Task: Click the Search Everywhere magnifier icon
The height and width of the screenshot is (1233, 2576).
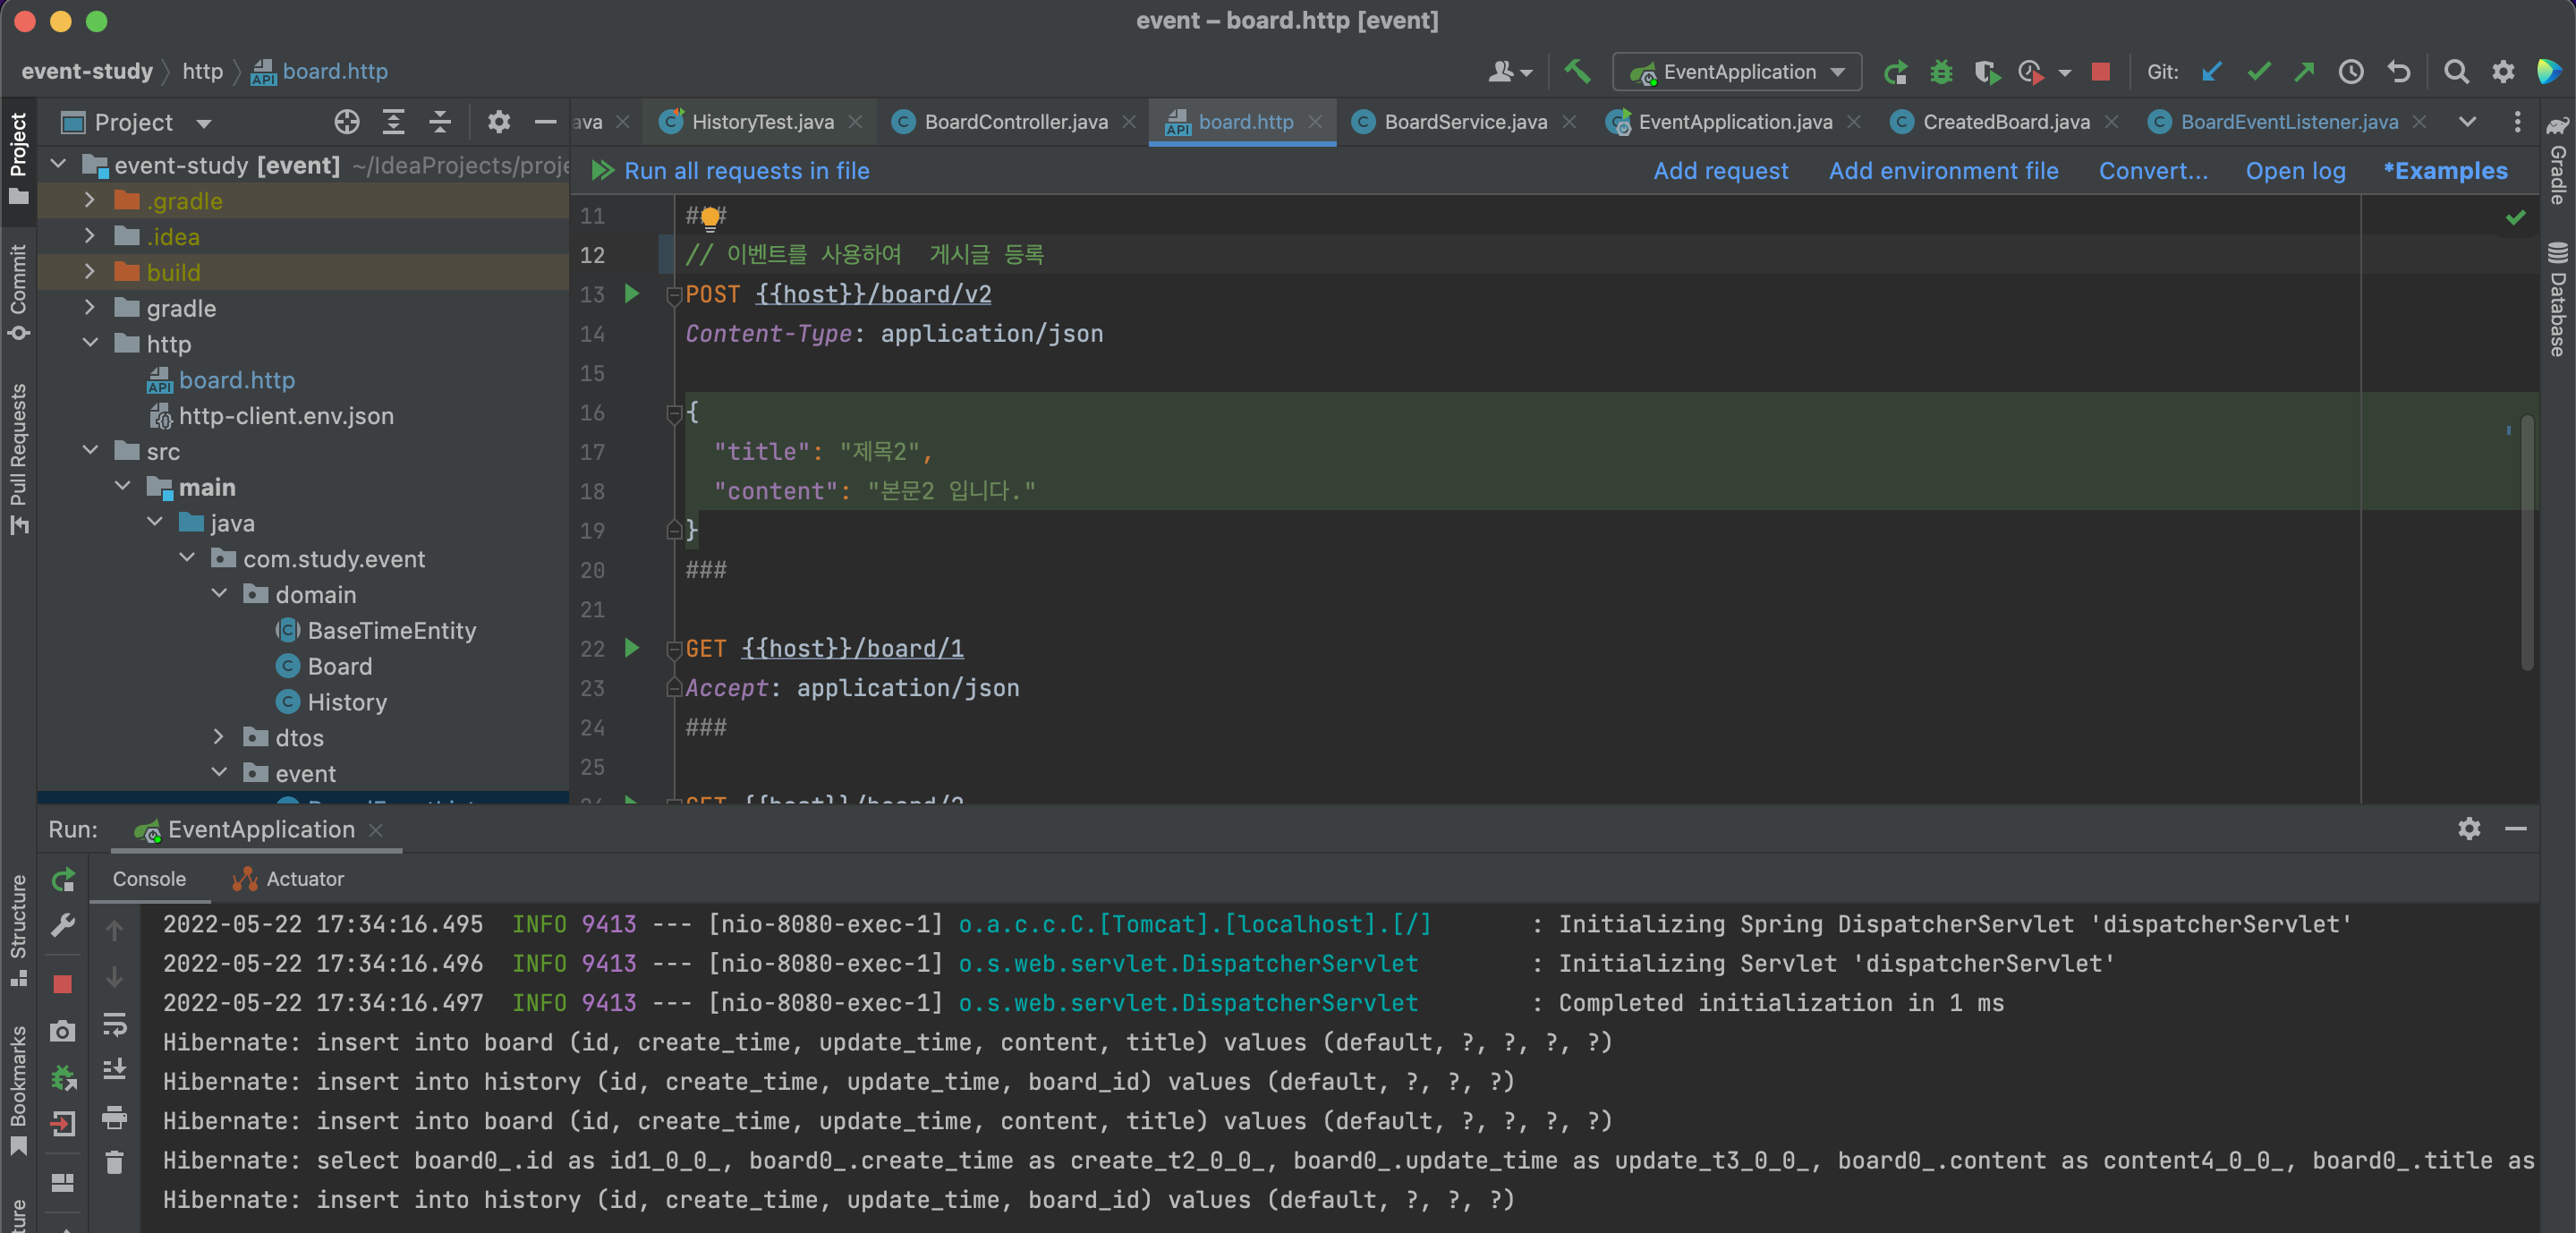Action: [2456, 72]
